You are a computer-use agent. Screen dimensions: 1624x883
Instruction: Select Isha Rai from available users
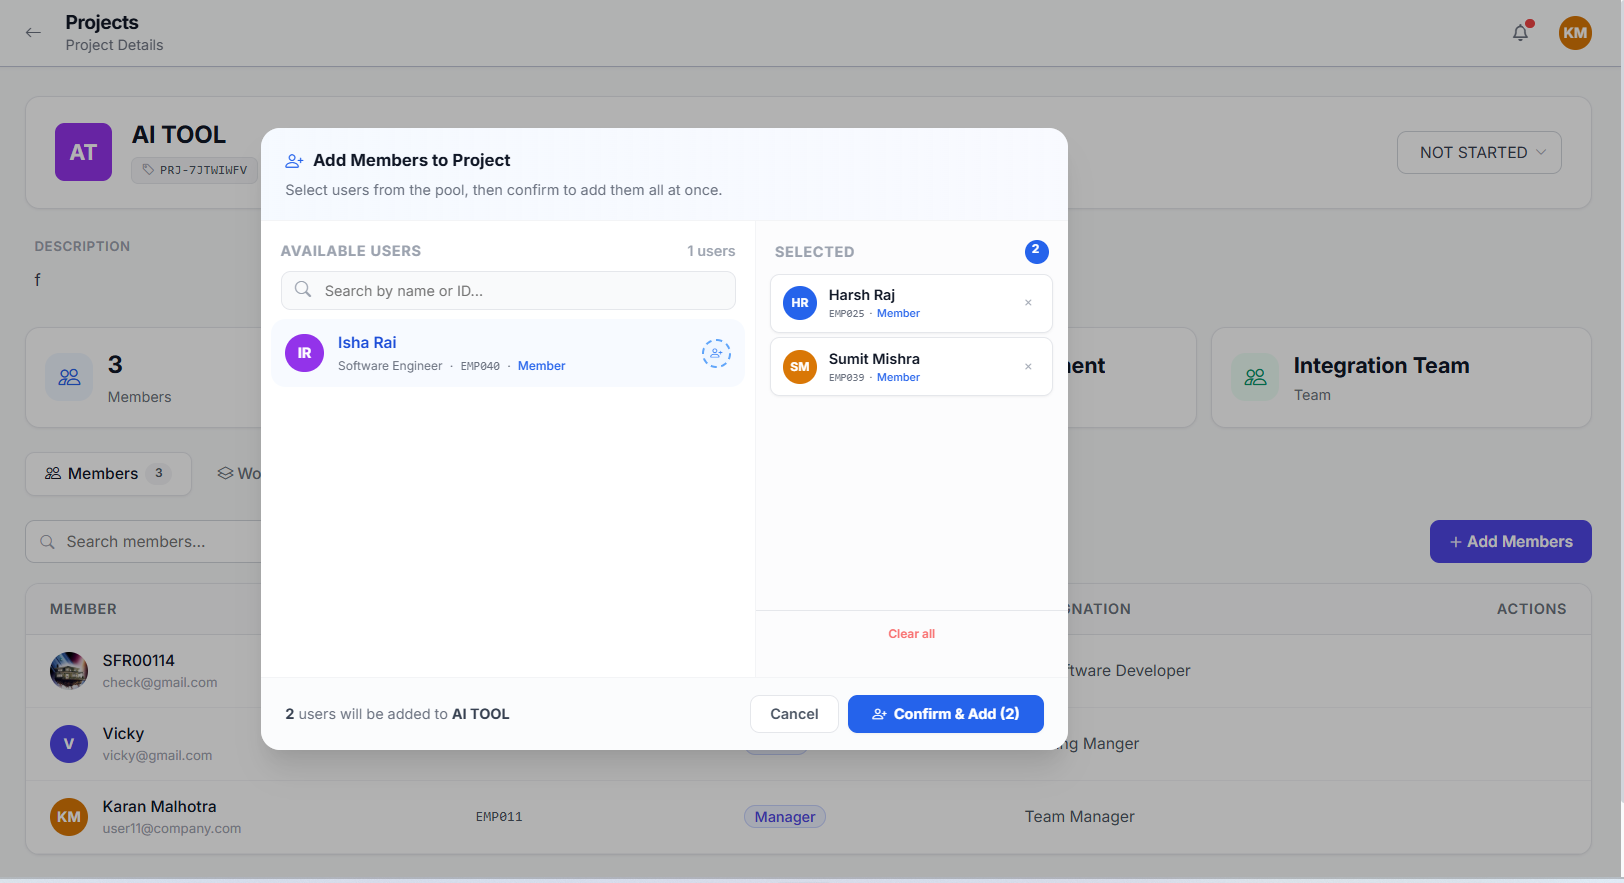(x=508, y=353)
